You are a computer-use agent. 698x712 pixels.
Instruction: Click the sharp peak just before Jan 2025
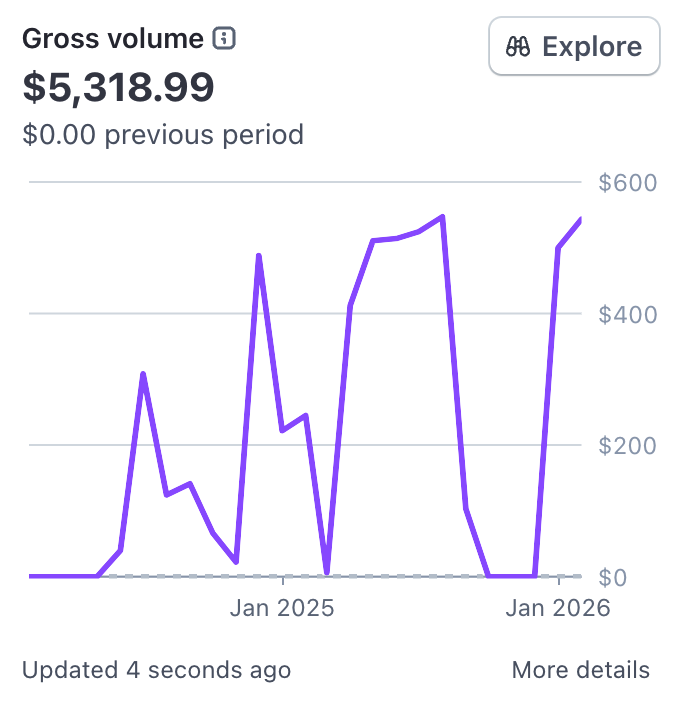(x=259, y=256)
